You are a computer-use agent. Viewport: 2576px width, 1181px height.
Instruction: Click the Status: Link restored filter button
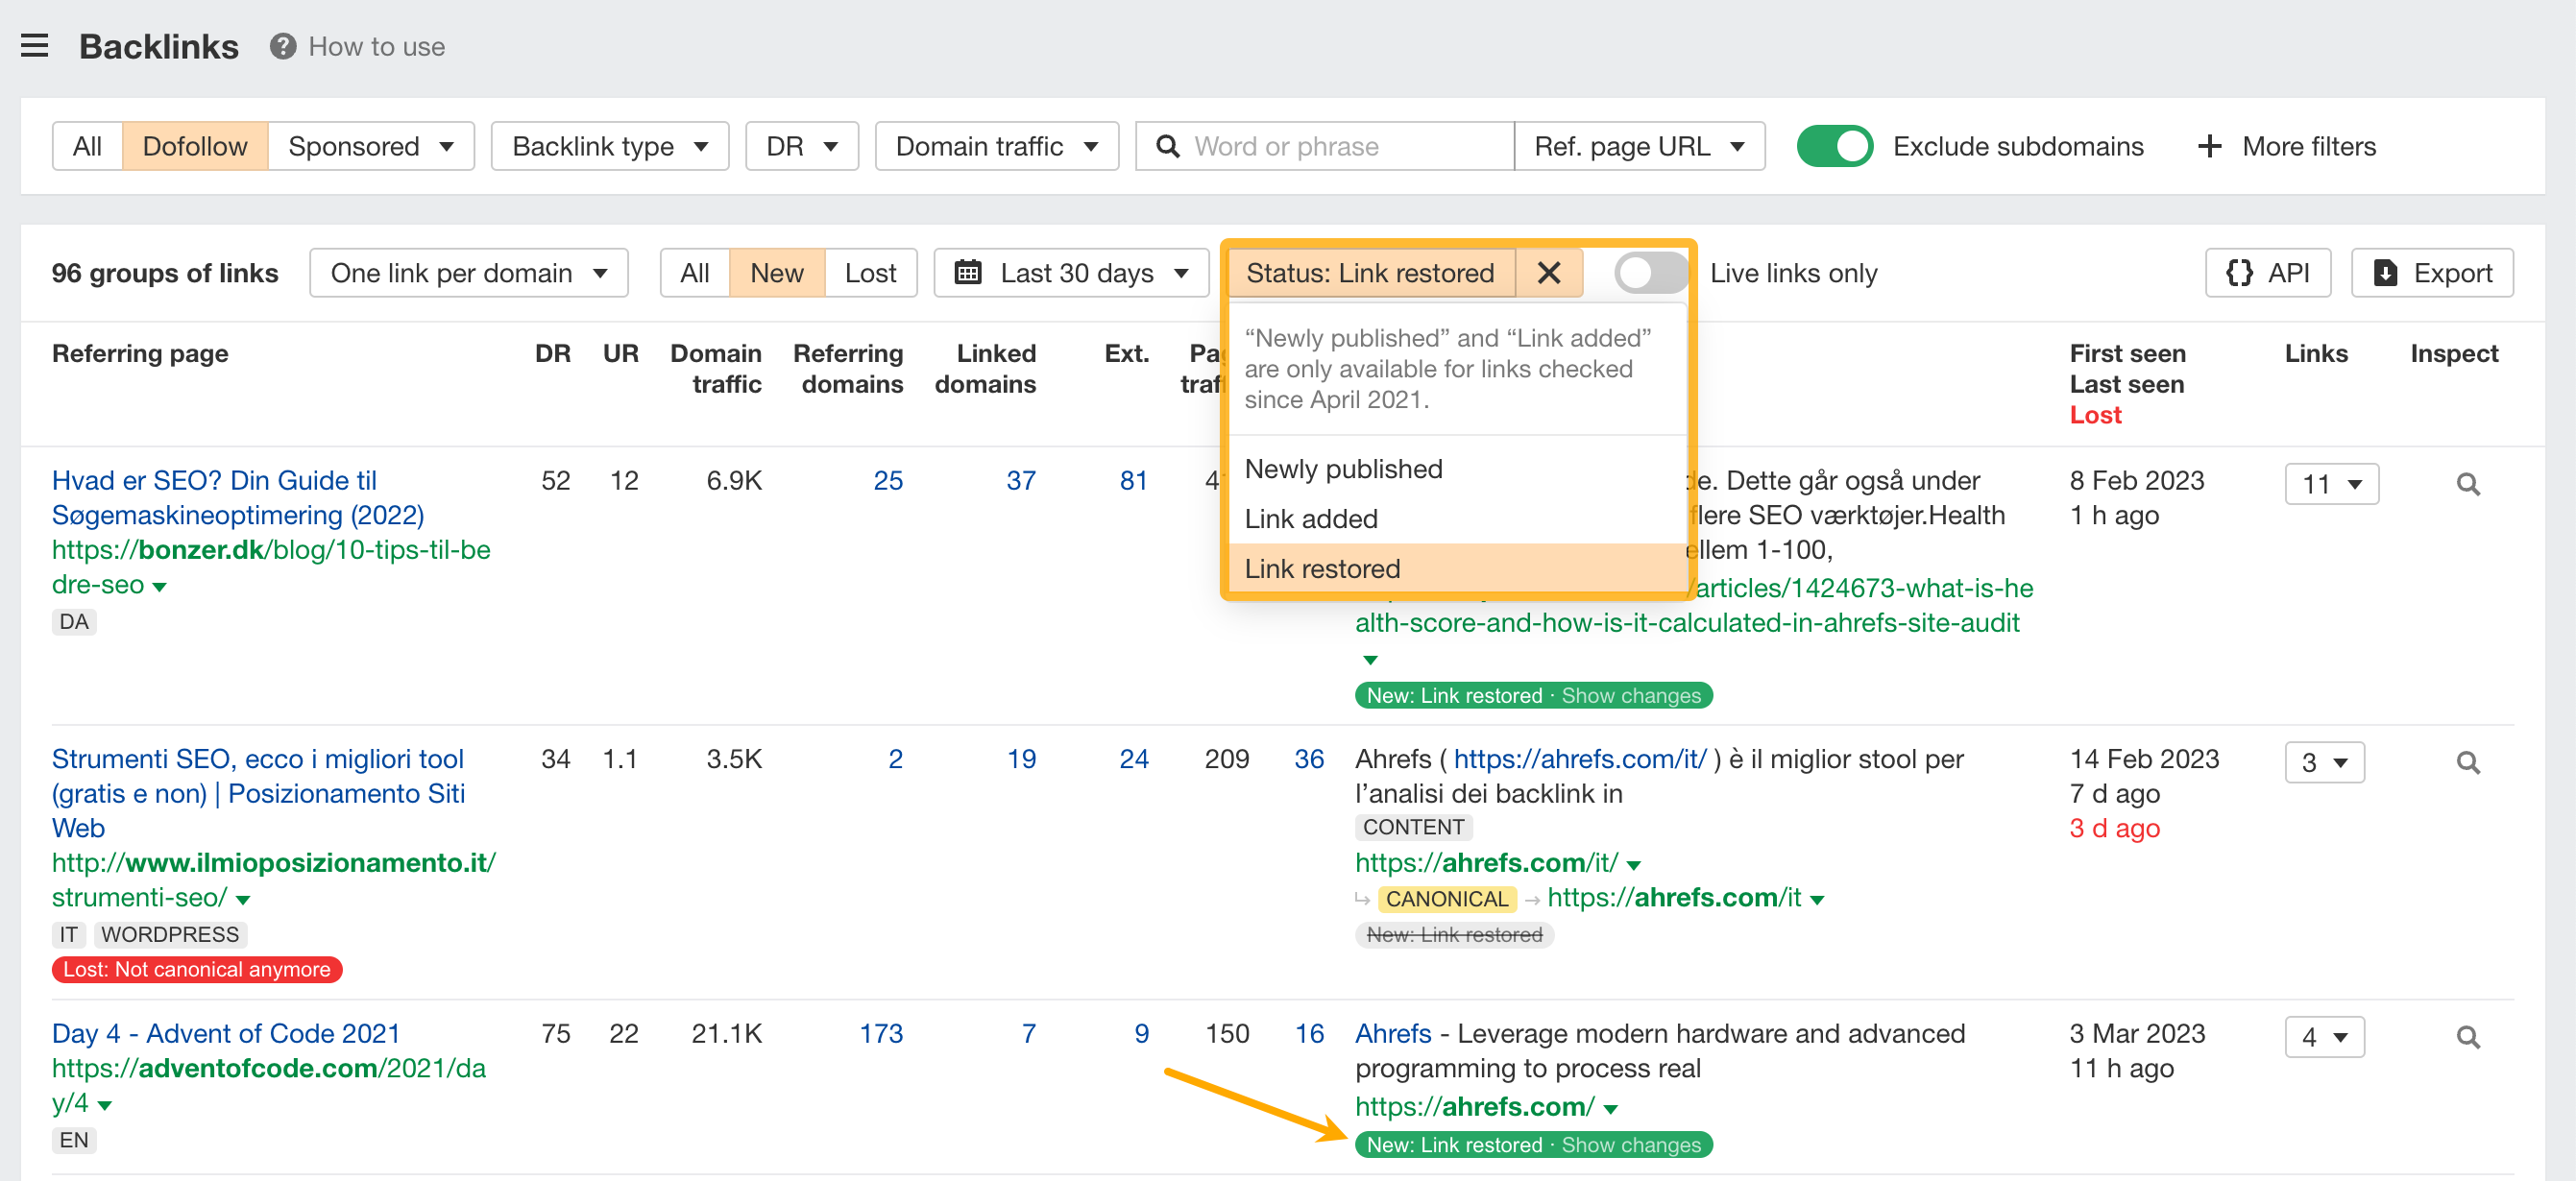pos(1371,273)
